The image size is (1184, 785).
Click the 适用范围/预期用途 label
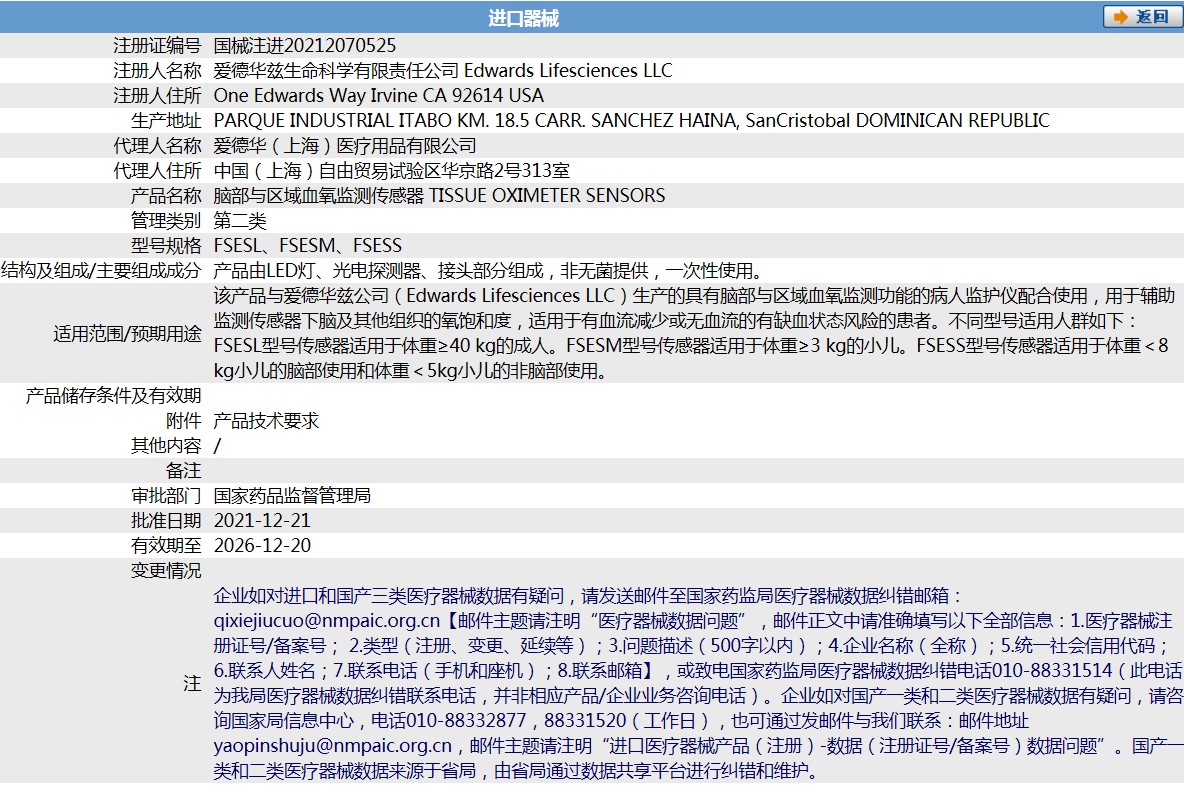[128, 333]
